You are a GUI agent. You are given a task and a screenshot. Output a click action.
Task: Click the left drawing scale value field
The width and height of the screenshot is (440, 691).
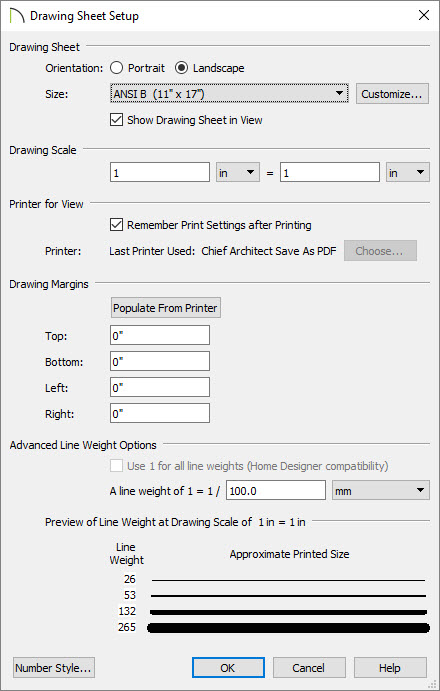(160, 172)
